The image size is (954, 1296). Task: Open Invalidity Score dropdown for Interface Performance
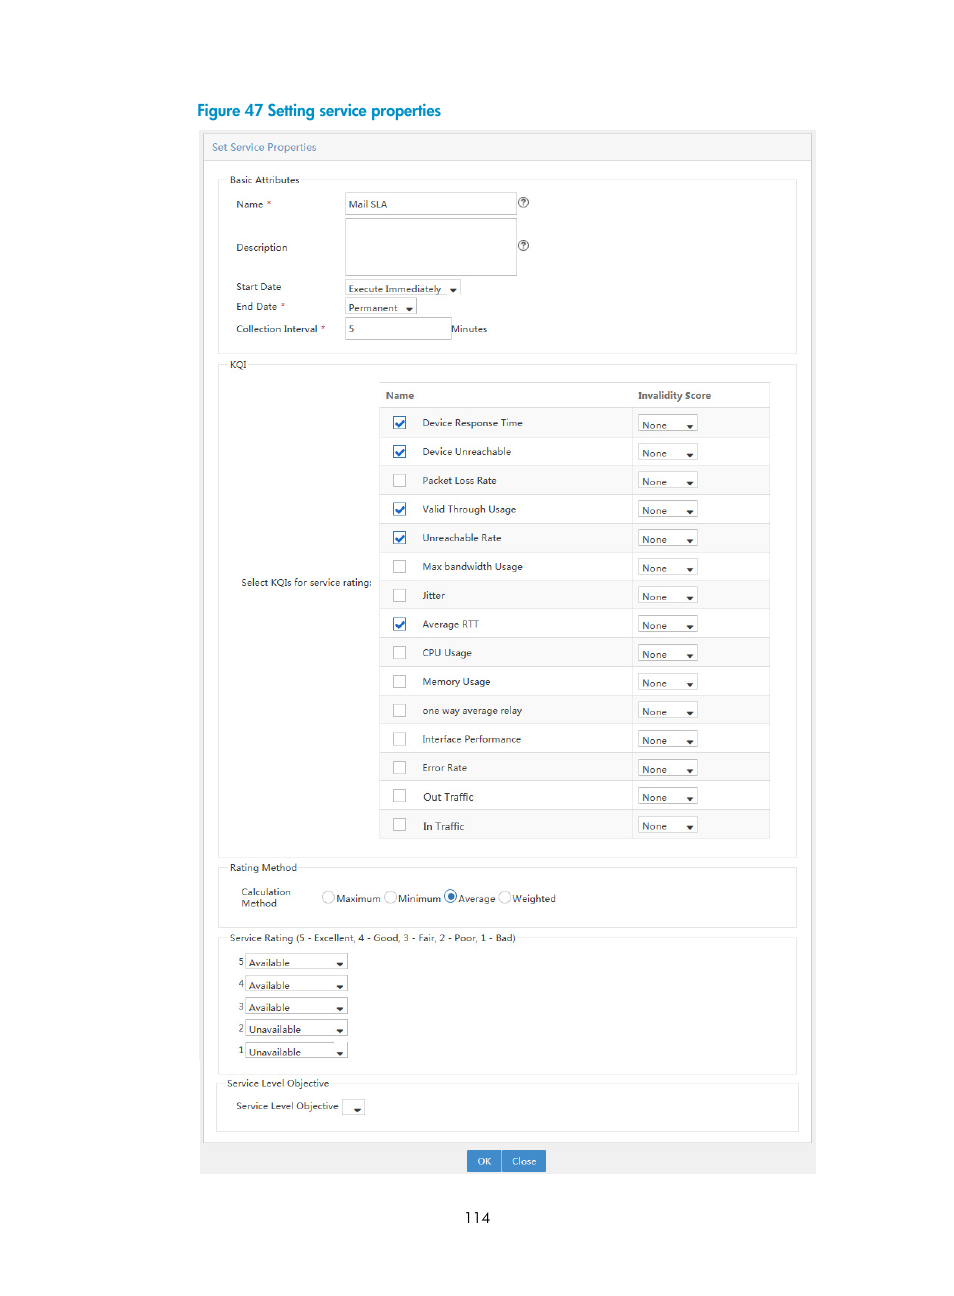point(668,740)
